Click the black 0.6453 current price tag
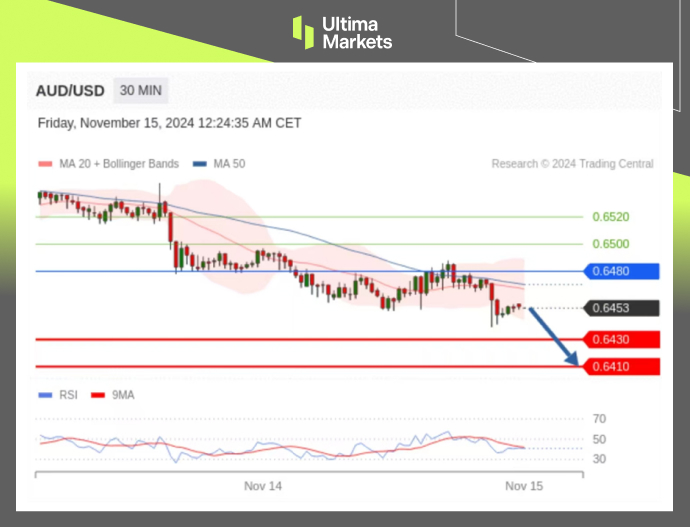This screenshot has height=527, width=690. point(620,308)
